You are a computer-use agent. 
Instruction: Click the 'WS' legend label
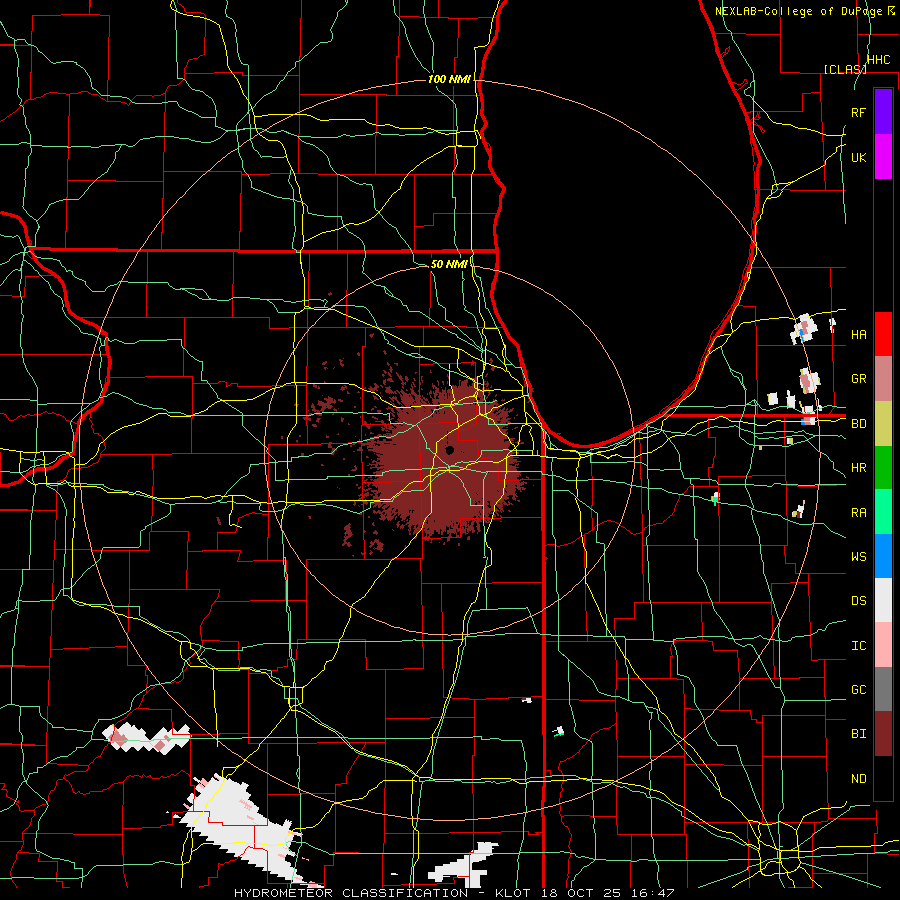click(858, 557)
